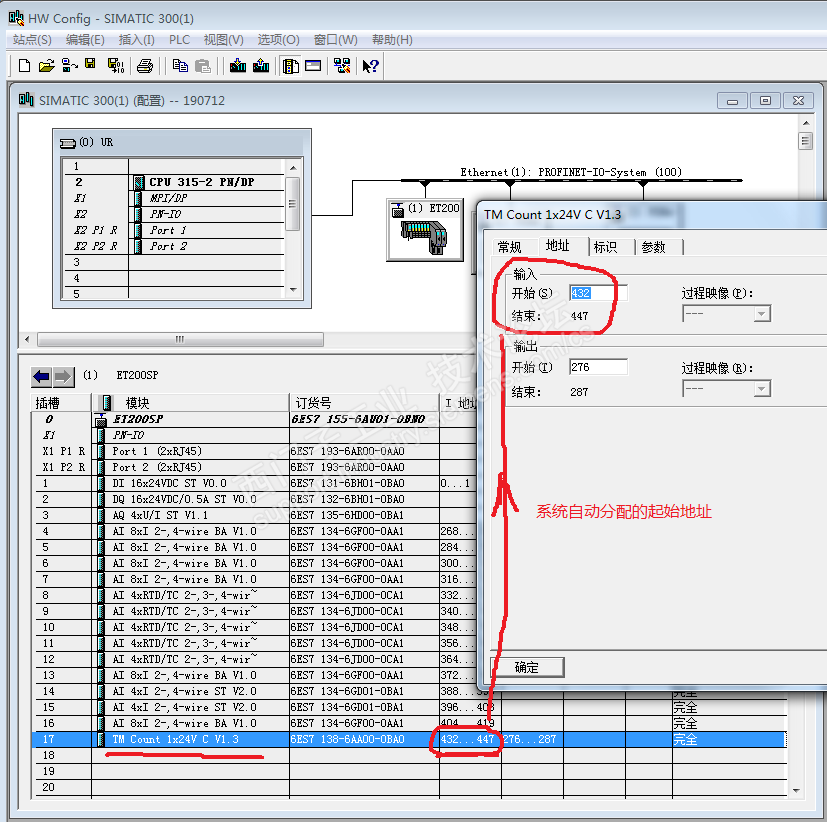Click the module table scroll down arrow
This screenshot has height=822, width=827.
coord(796,790)
